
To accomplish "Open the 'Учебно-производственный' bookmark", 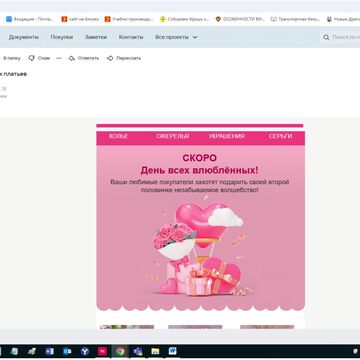I will click(x=129, y=19).
